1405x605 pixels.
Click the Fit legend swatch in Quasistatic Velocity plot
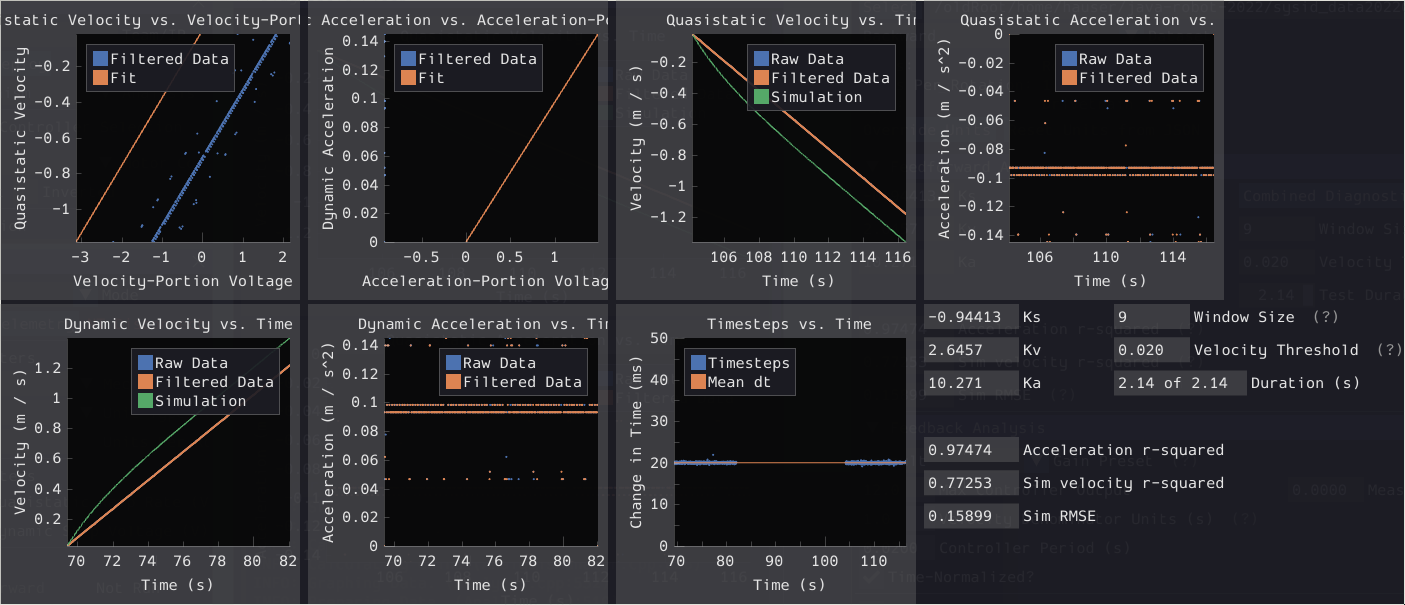pos(99,78)
